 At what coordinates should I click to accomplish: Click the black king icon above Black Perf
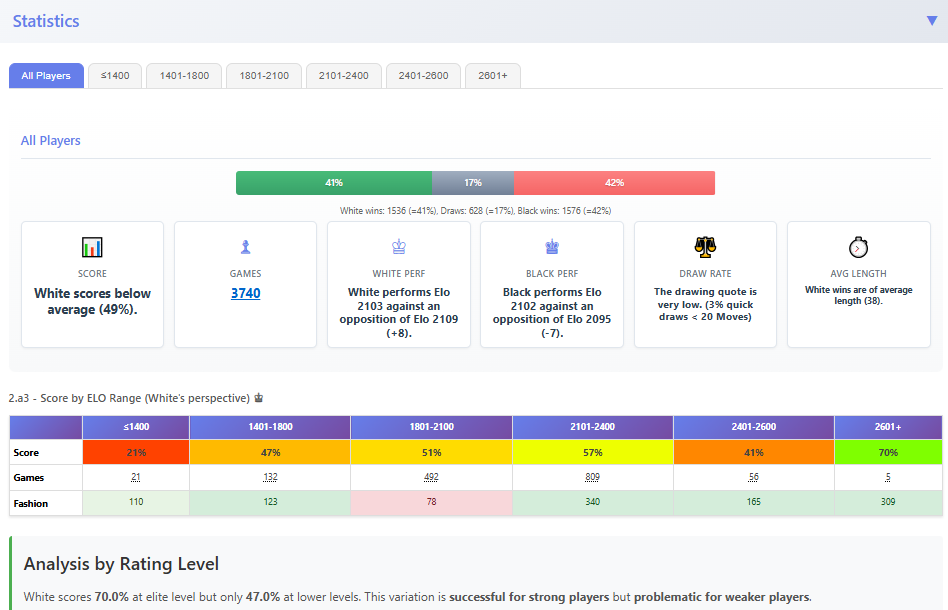pos(551,247)
